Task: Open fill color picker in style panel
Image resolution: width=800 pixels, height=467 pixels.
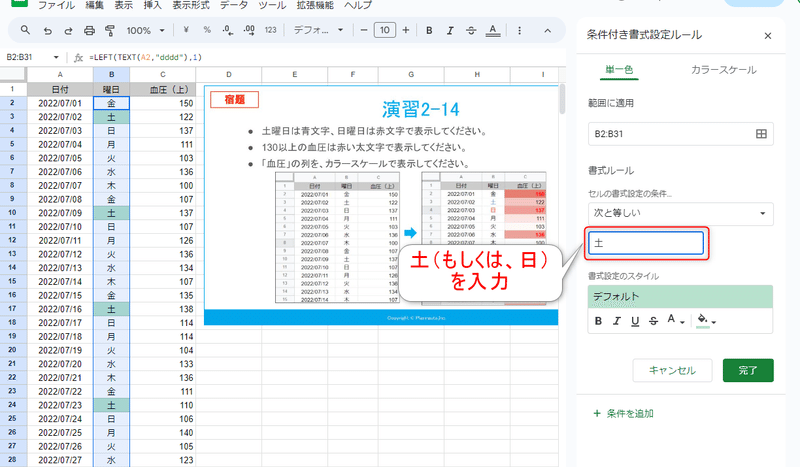Action: (706, 321)
